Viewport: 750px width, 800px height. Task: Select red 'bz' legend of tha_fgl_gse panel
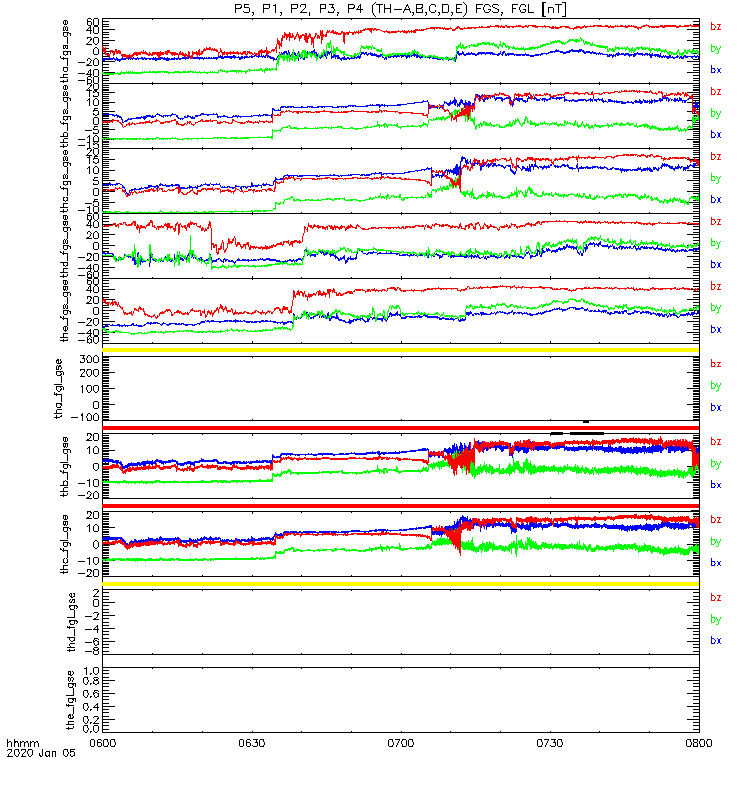click(716, 364)
